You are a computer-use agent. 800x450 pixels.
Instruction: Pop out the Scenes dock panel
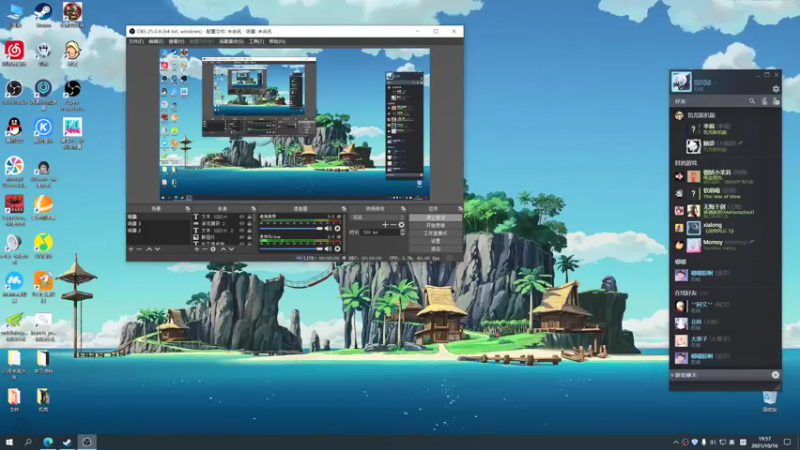[187, 209]
